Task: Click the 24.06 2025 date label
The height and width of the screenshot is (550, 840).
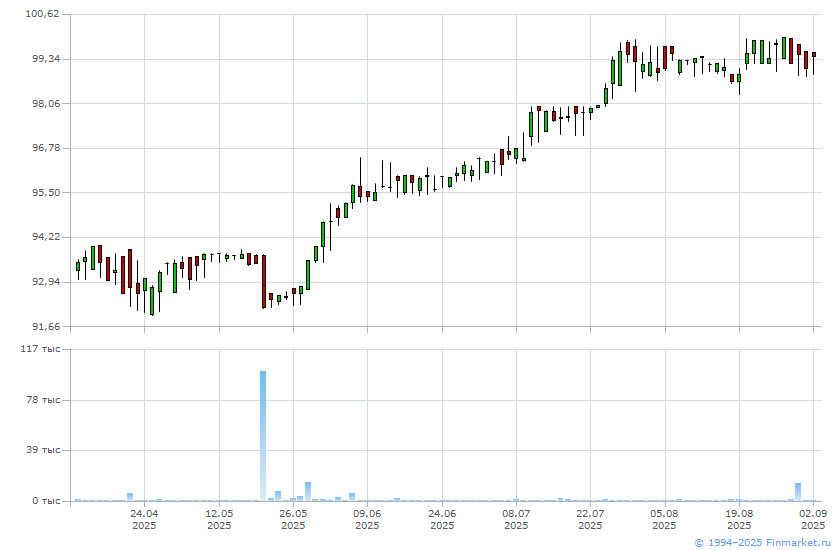Action: 442,519
